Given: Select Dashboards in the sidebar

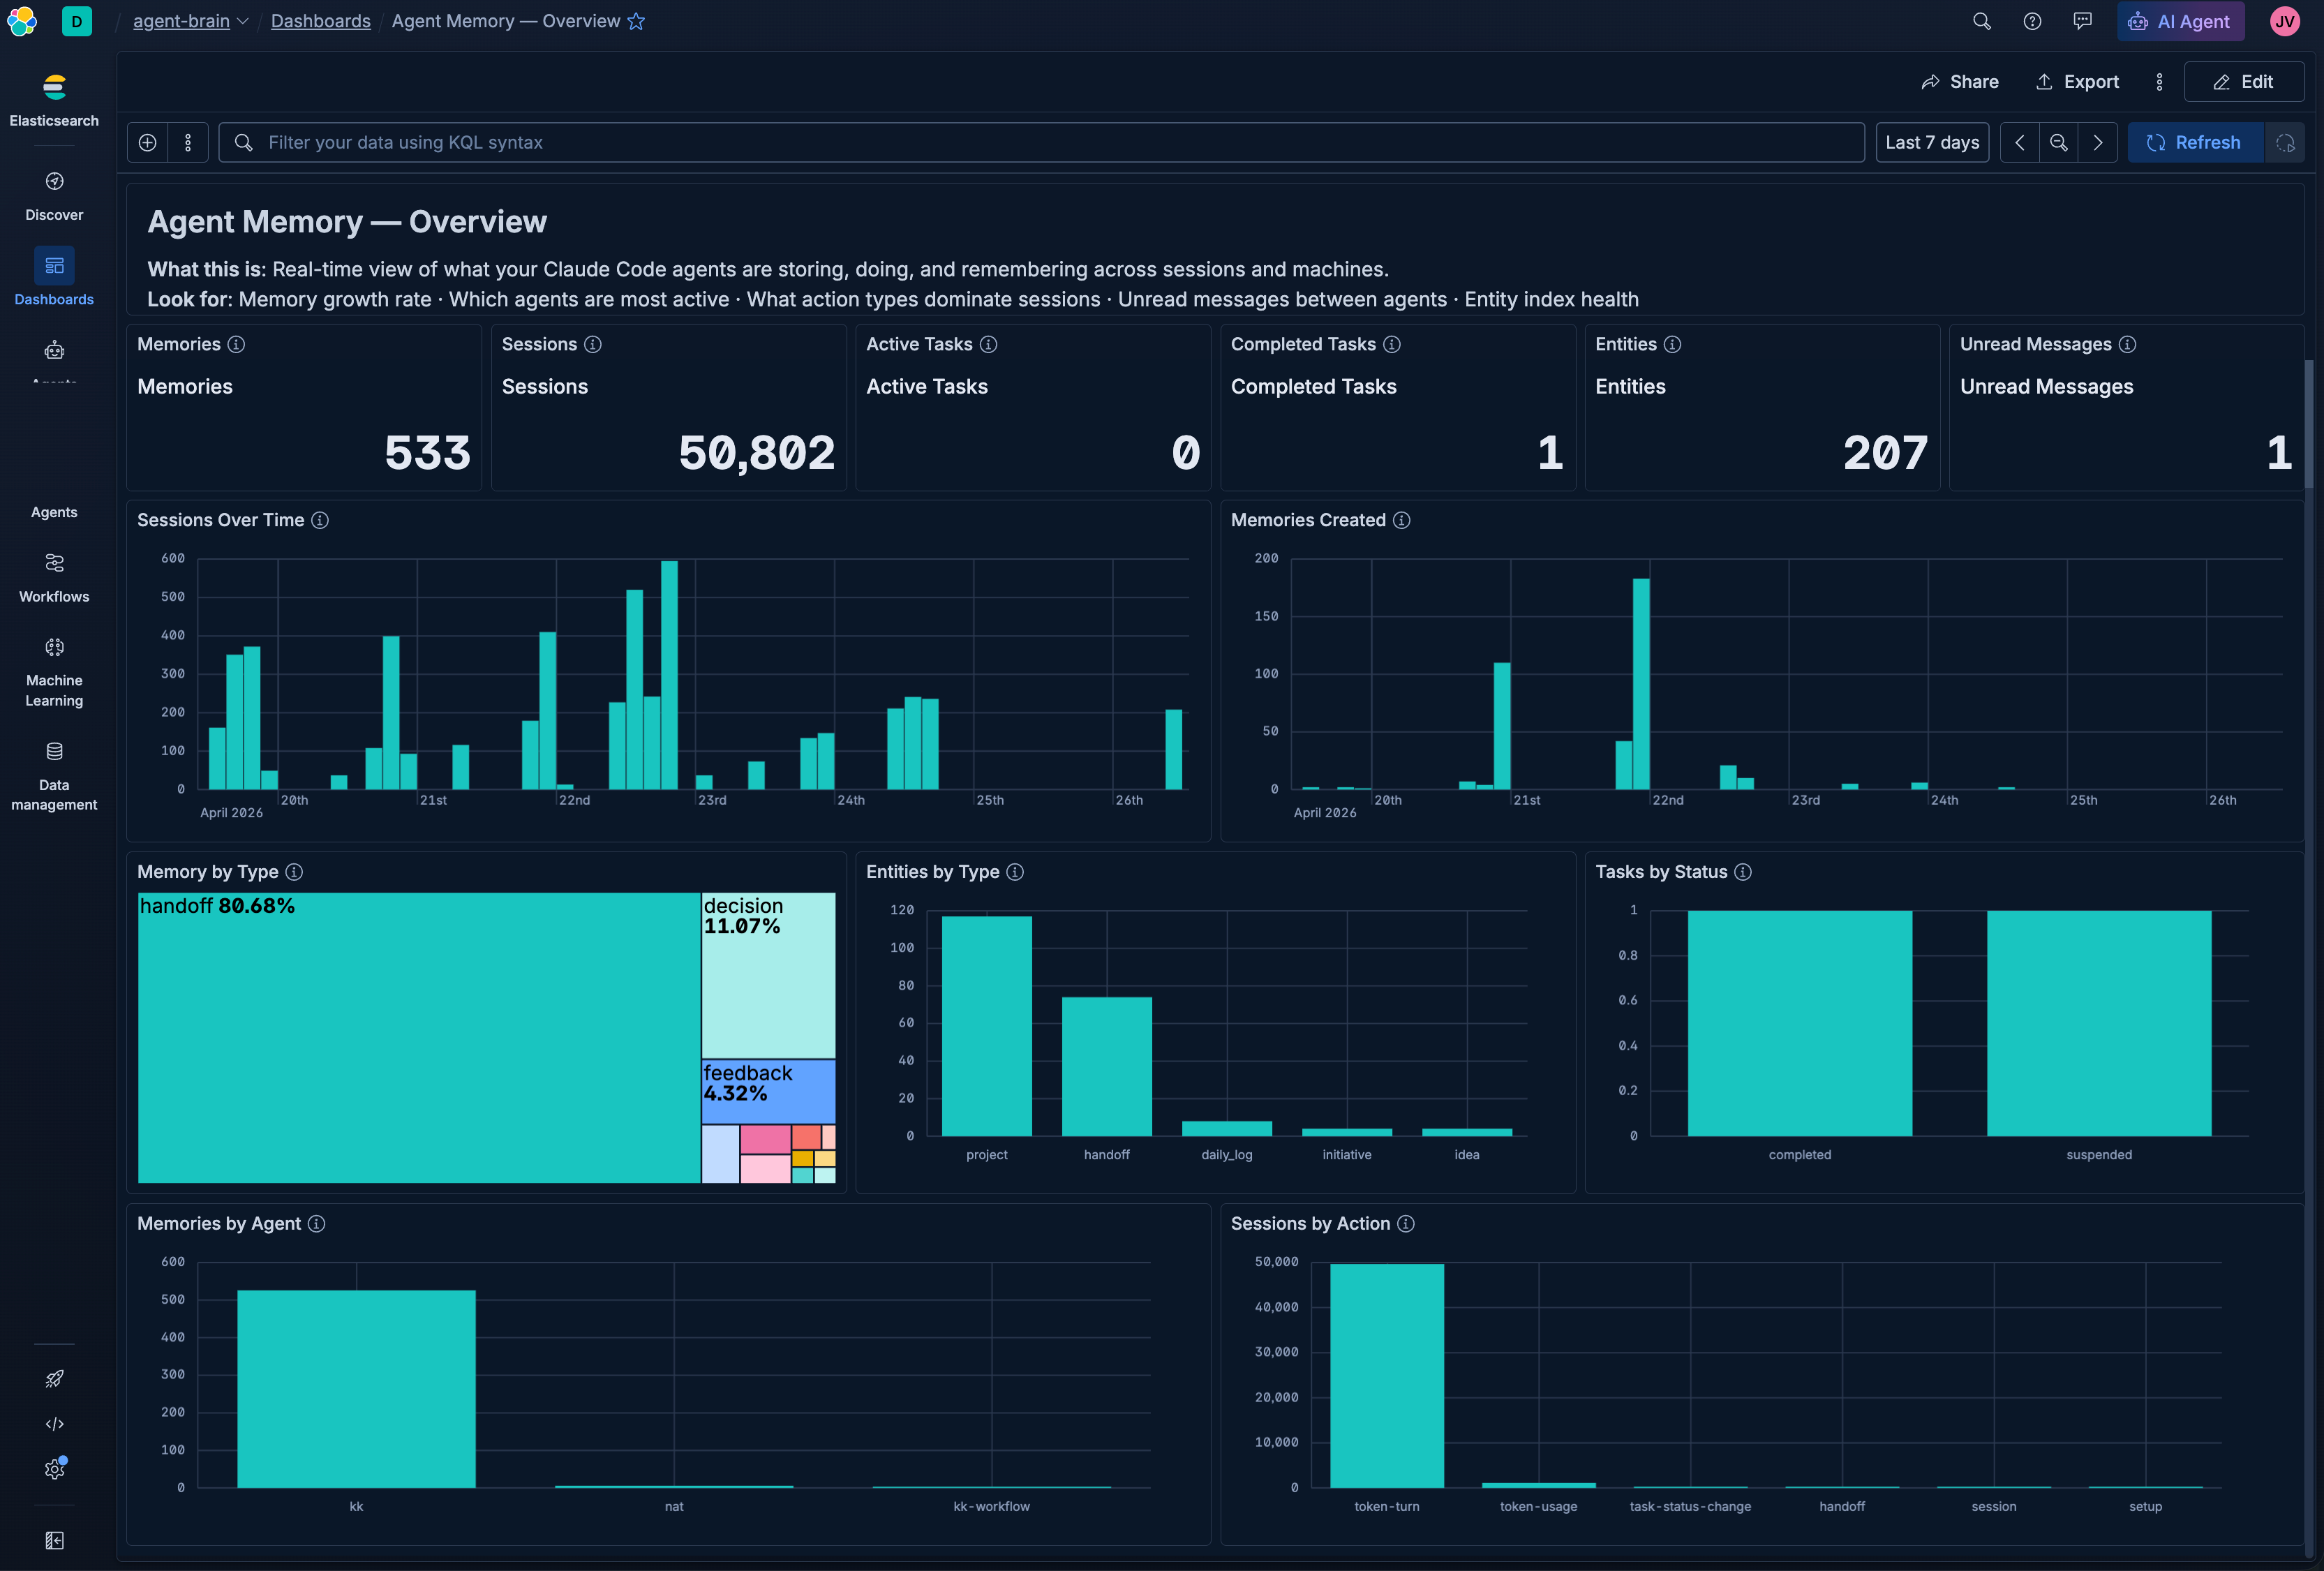Looking at the screenshot, I should pos(54,278).
